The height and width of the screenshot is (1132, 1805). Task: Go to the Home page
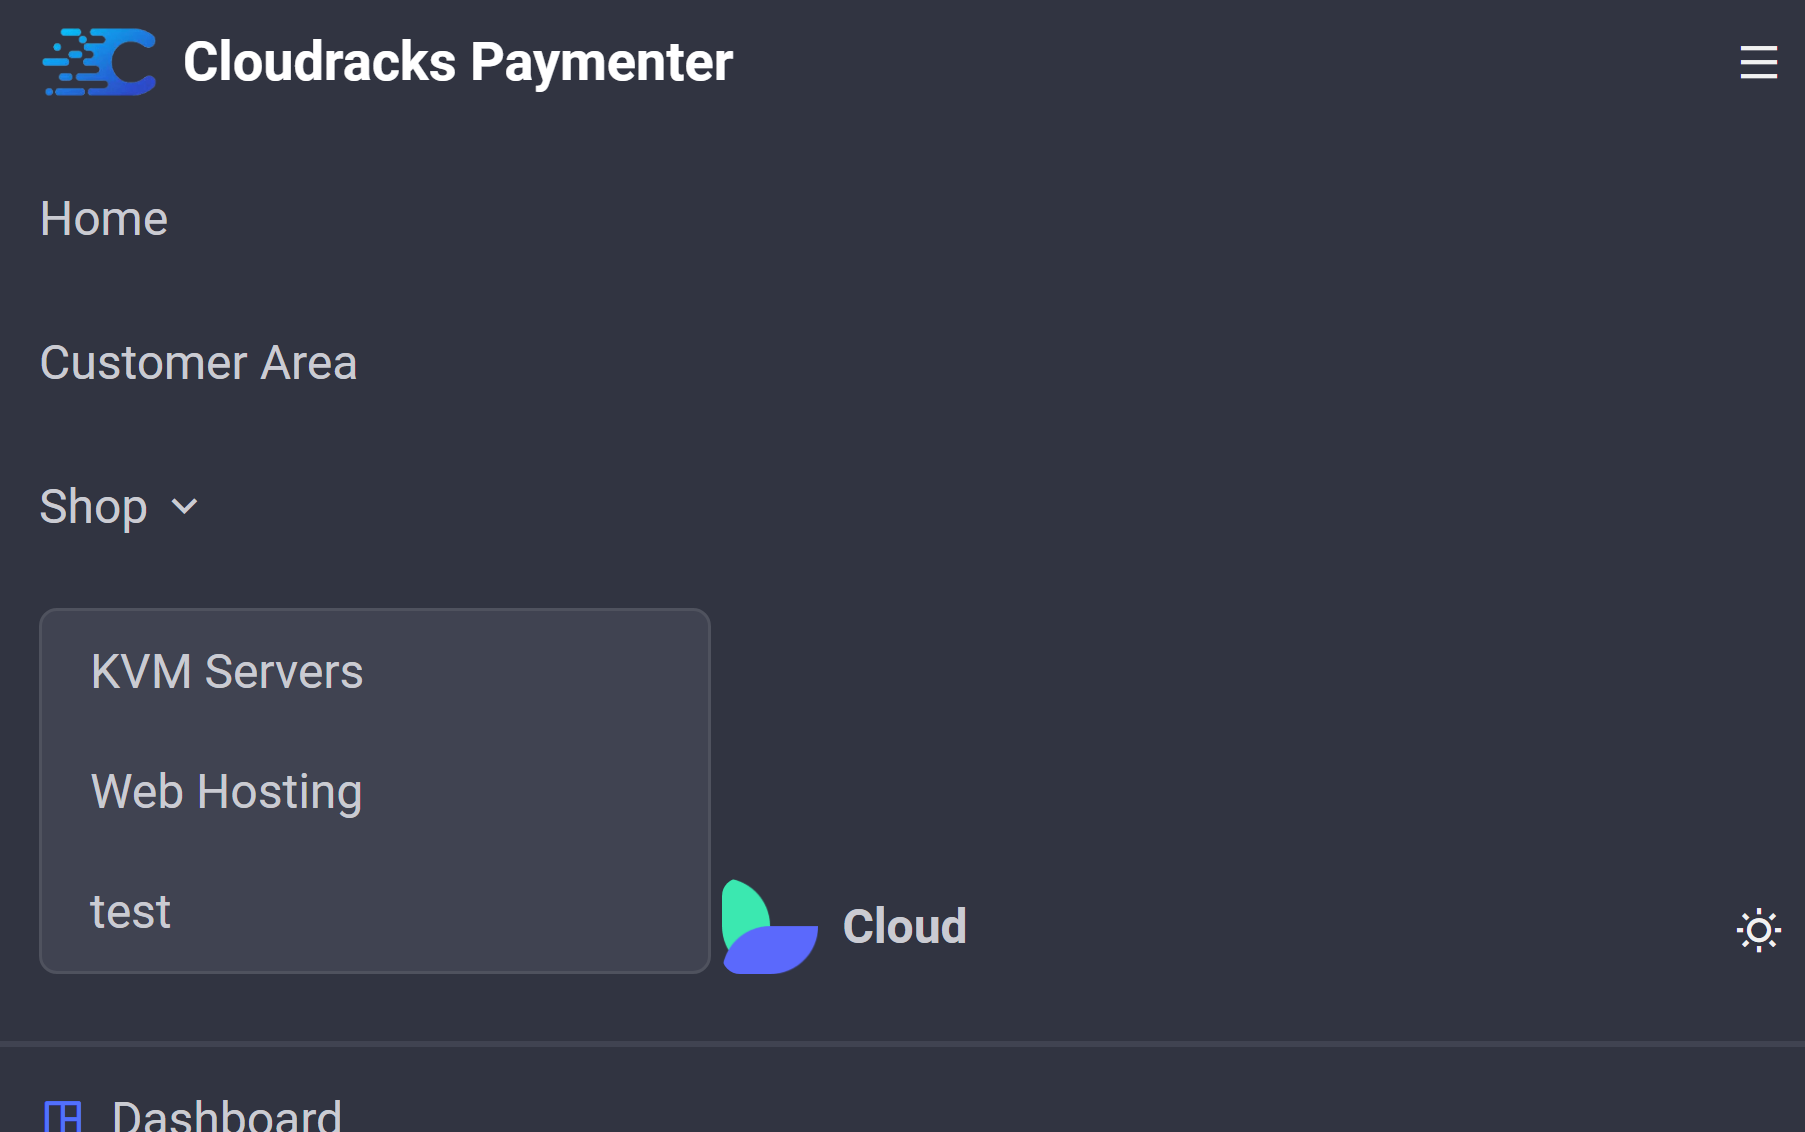click(103, 218)
